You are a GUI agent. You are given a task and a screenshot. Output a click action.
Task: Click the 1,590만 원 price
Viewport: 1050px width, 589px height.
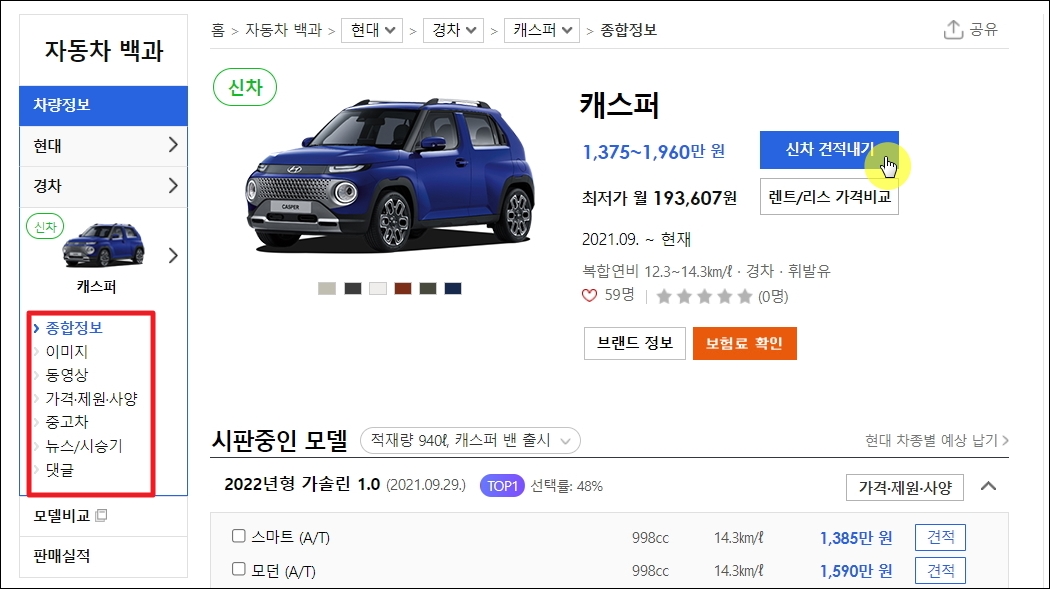pyautogui.click(x=856, y=571)
